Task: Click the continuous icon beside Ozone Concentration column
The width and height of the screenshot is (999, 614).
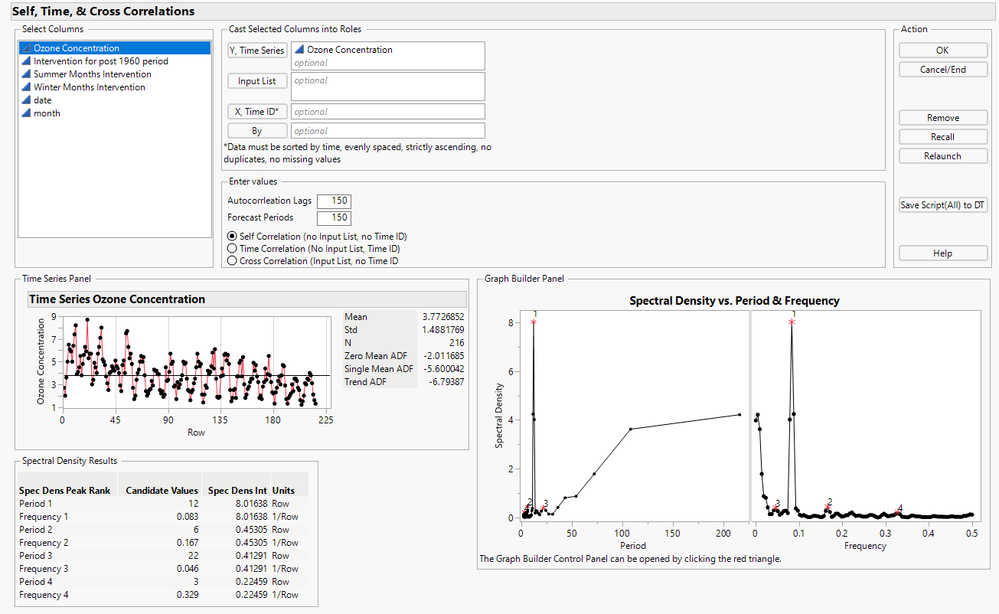Action: click(27, 48)
